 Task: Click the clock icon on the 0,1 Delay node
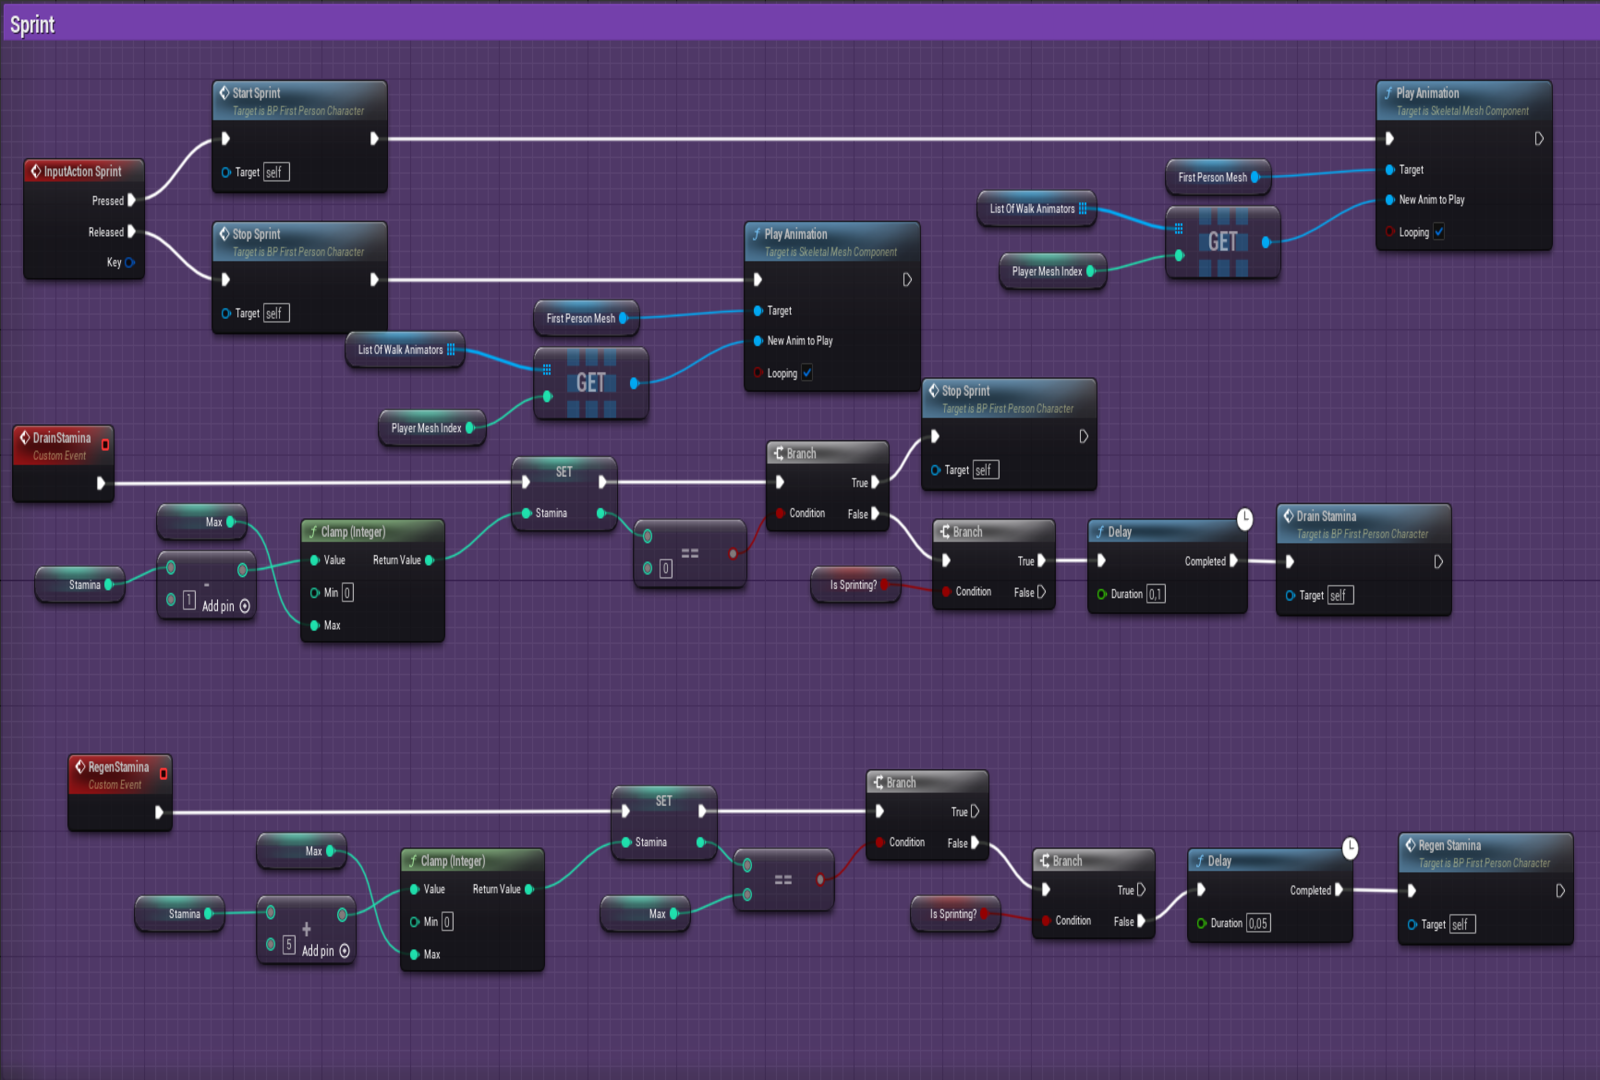(x=1244, y=518)
